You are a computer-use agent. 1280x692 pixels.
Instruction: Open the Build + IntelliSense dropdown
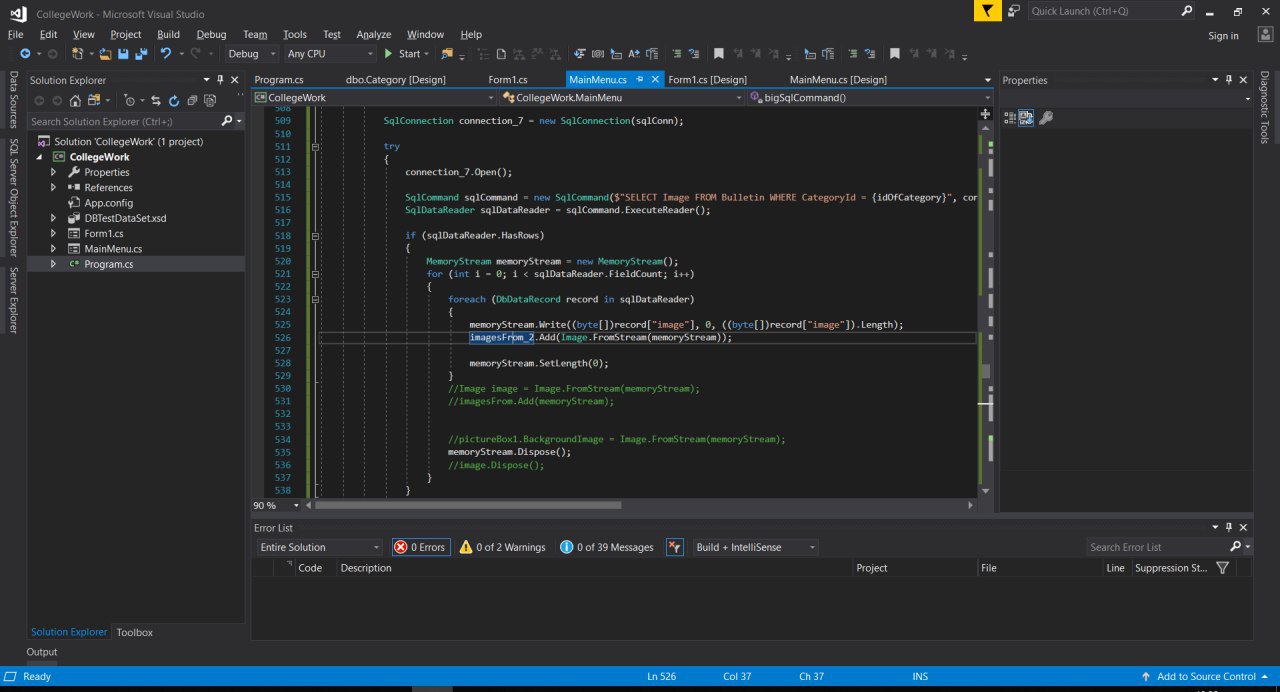coord(755,547)
